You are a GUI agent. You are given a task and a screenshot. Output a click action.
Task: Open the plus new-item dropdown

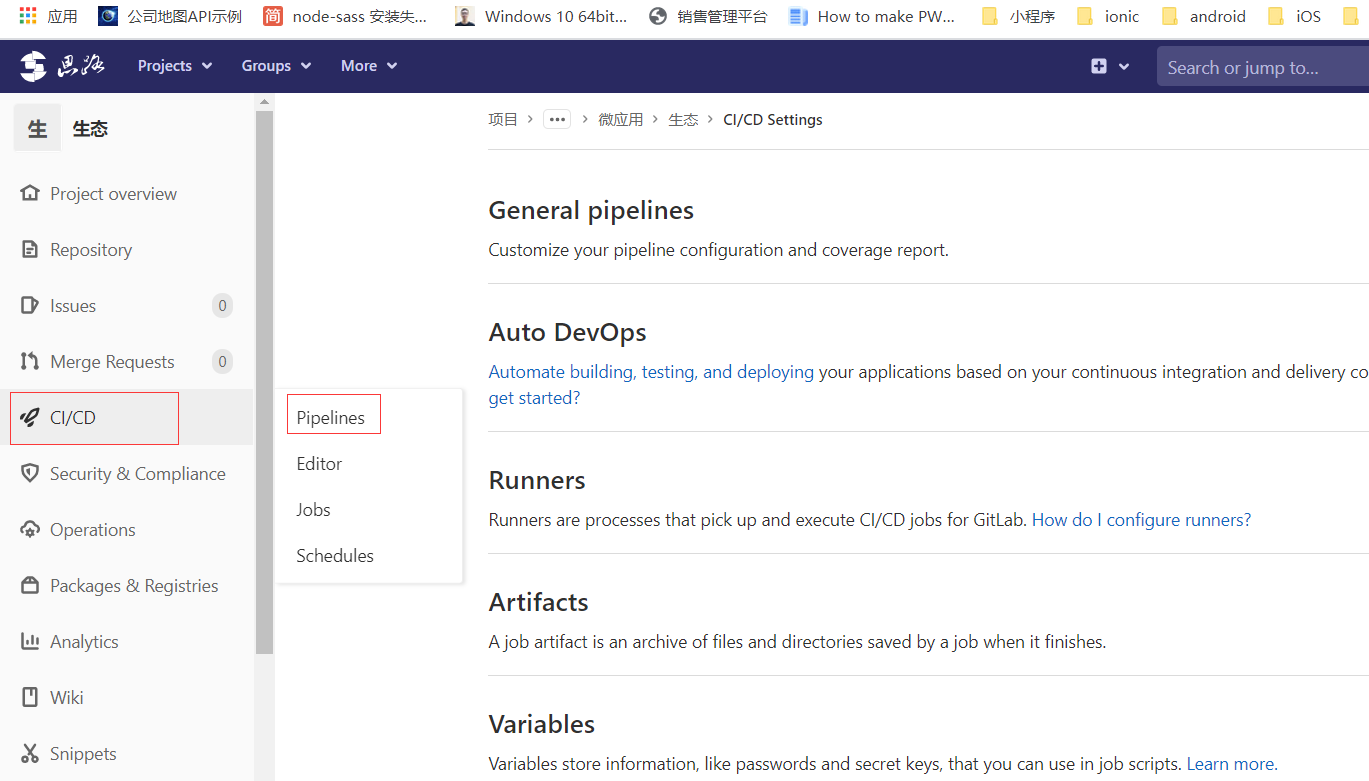tap(1110, 66)
